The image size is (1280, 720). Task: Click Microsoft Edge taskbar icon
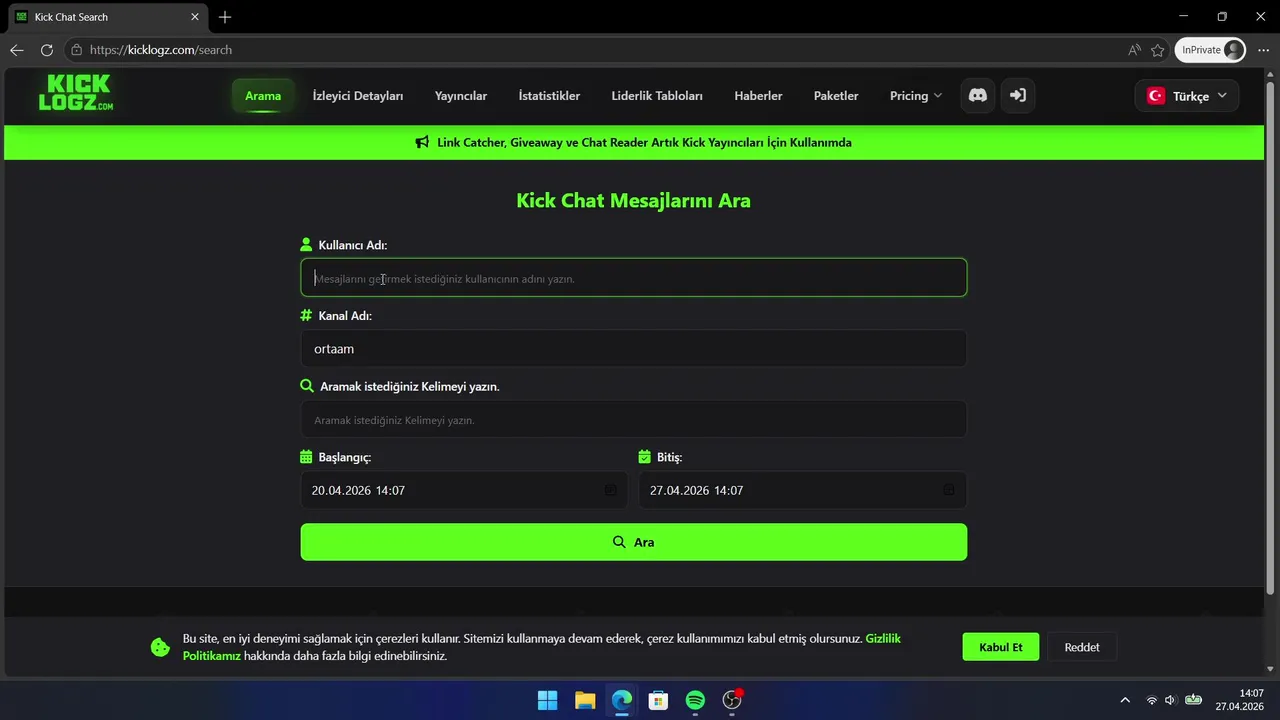point(622,700)
